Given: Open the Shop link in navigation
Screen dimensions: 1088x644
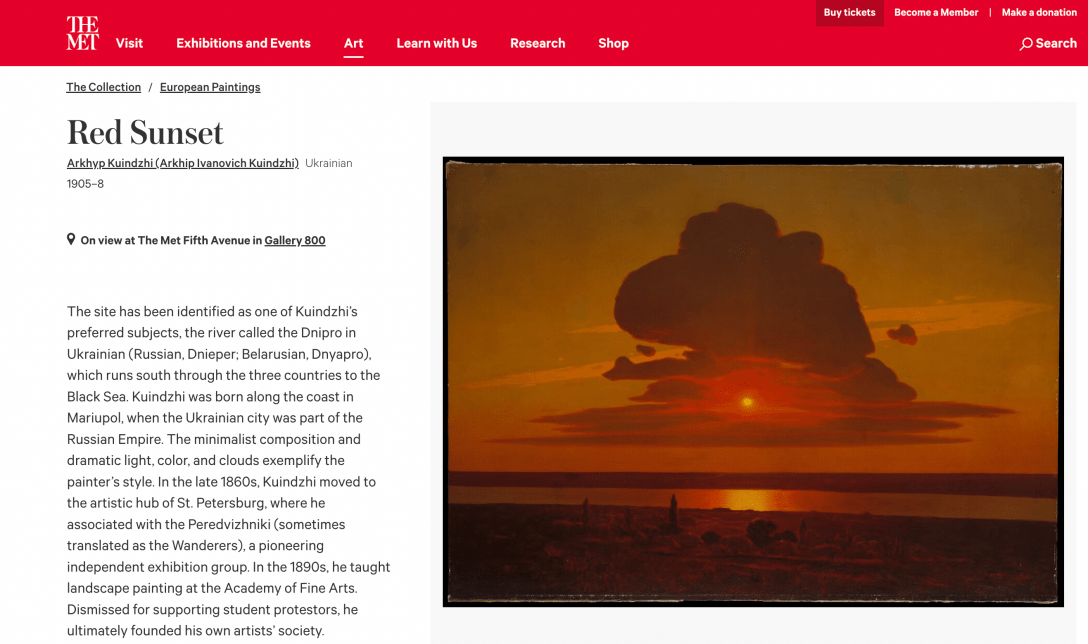Looking at the screenshot, I should click(x=613, y=43).
